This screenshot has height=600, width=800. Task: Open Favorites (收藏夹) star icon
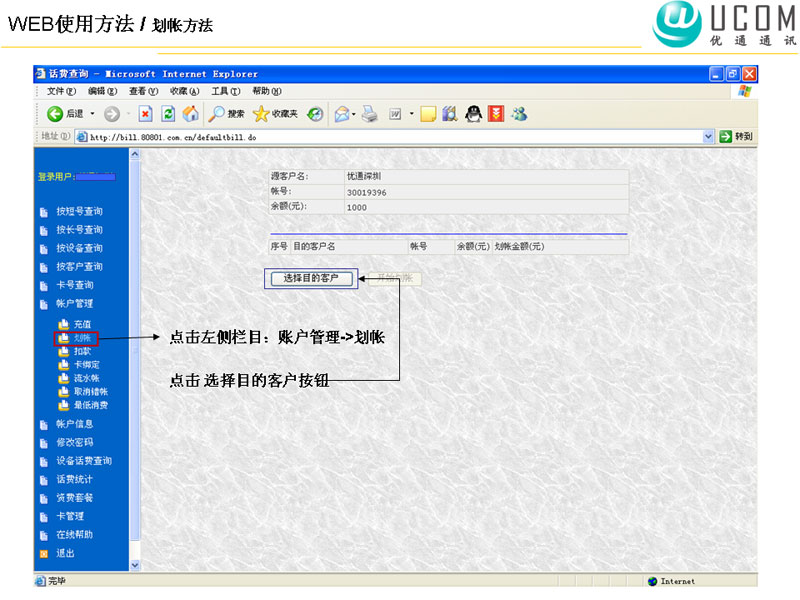(x=275, y=114)
